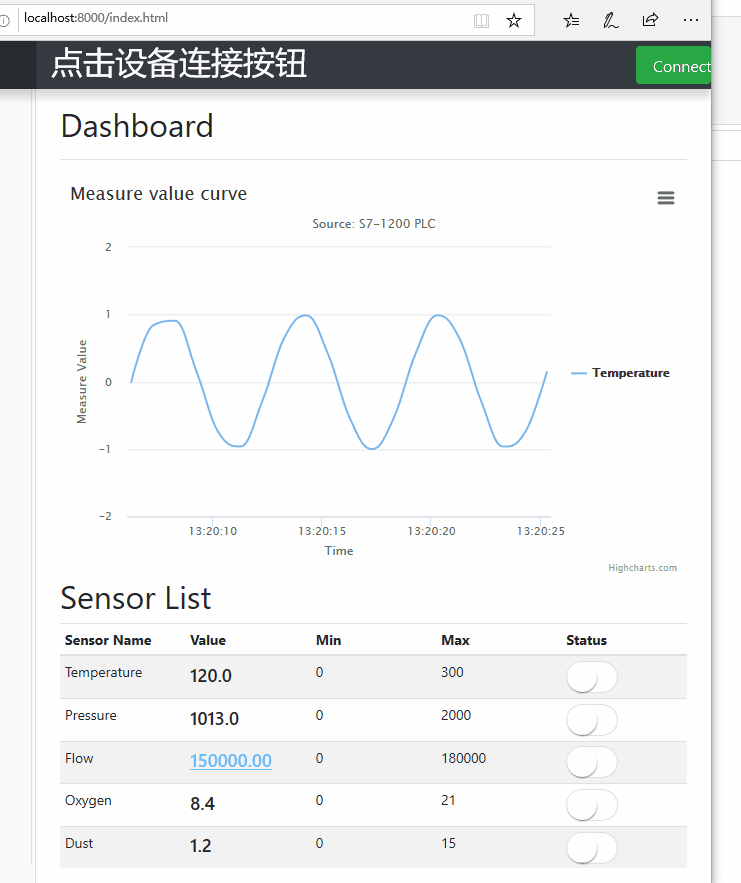Click the add notes pen icon
The image size is (741, 883).
tap(610, 21)
